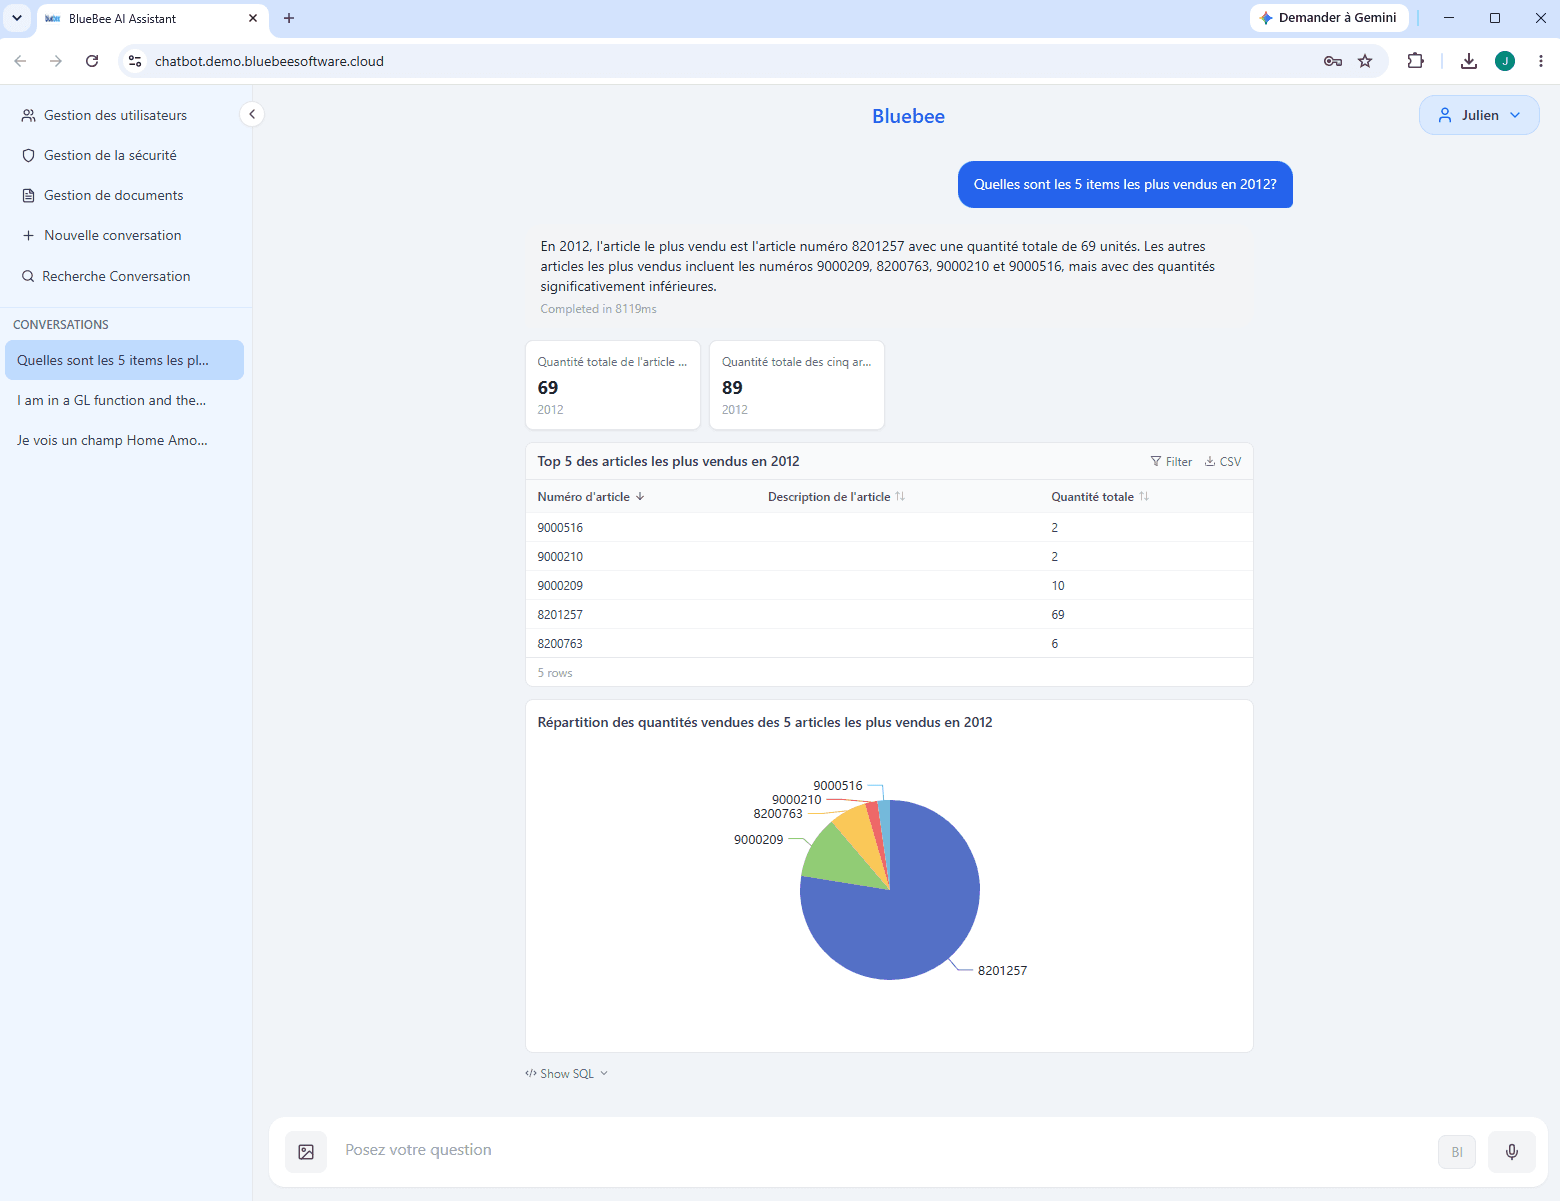1560x1201 pixels.
Task: Click the Filter button on the table
Action: click(1171, 462)
